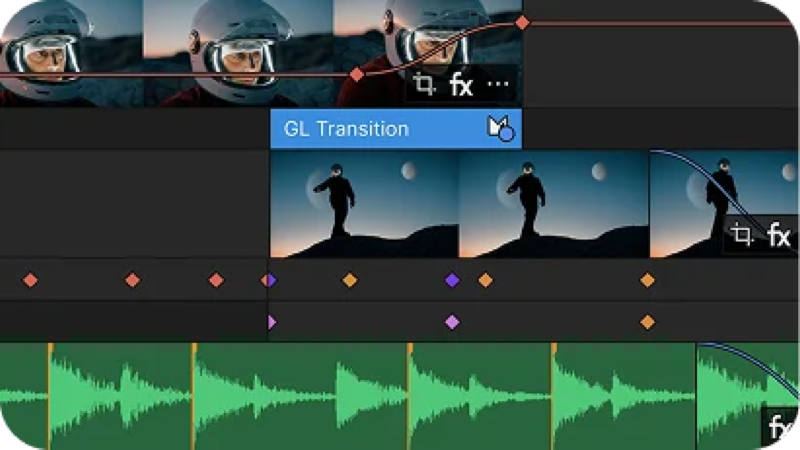Select half-hidden purple keyframe starting lower row

[x=272, y=322]
